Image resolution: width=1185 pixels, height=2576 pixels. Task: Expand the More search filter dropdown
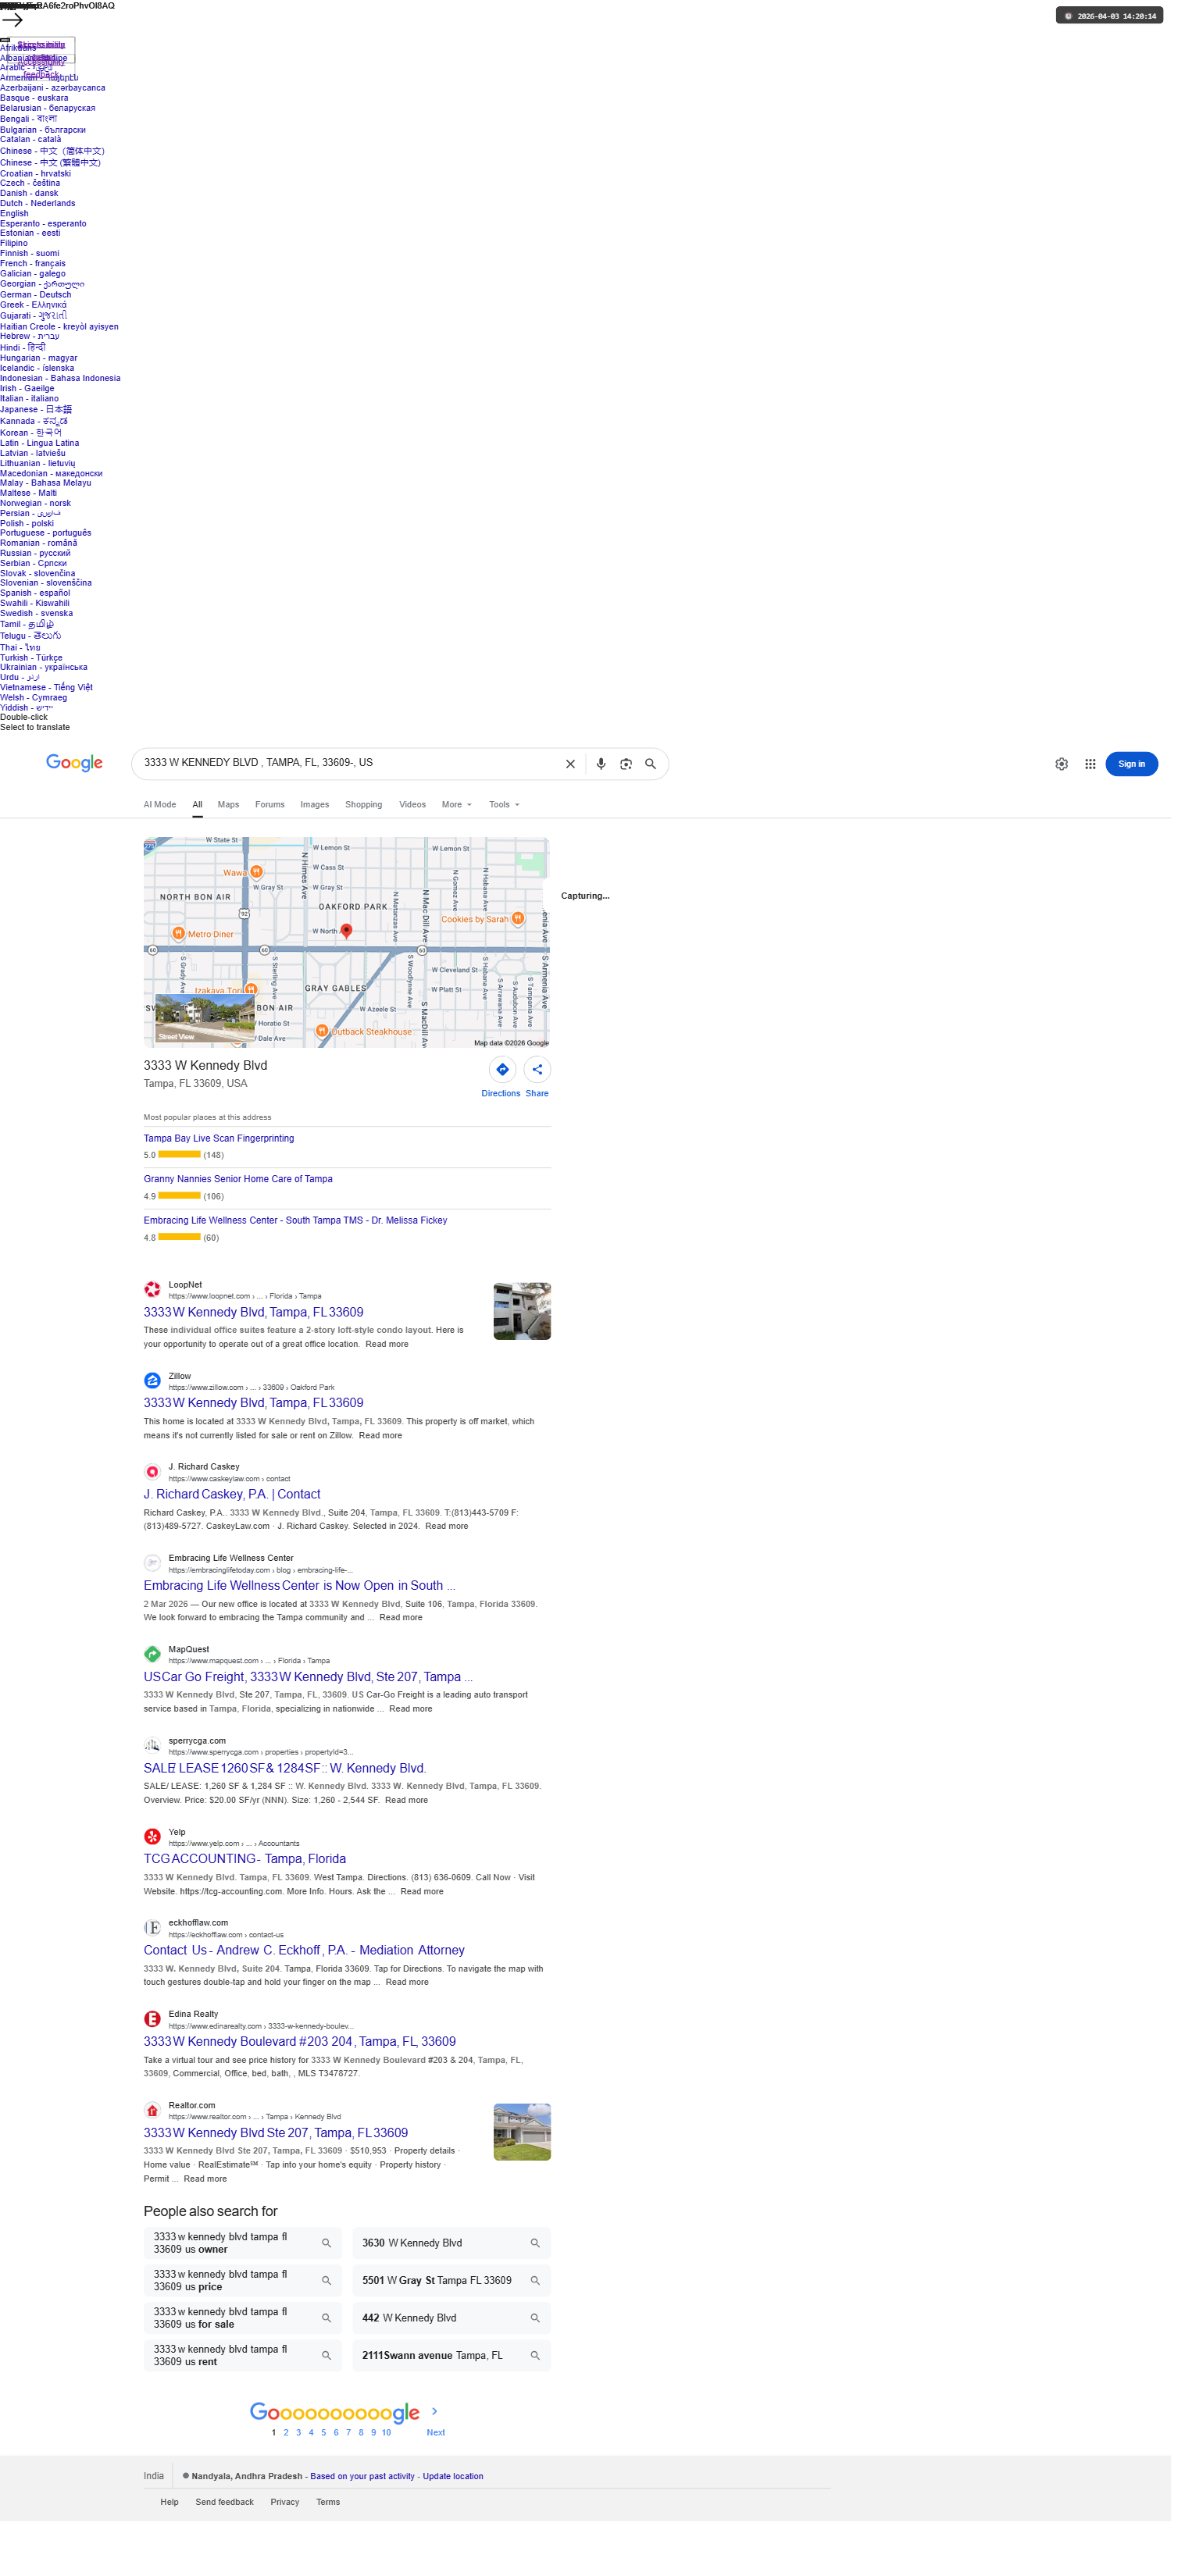point(457,805)
